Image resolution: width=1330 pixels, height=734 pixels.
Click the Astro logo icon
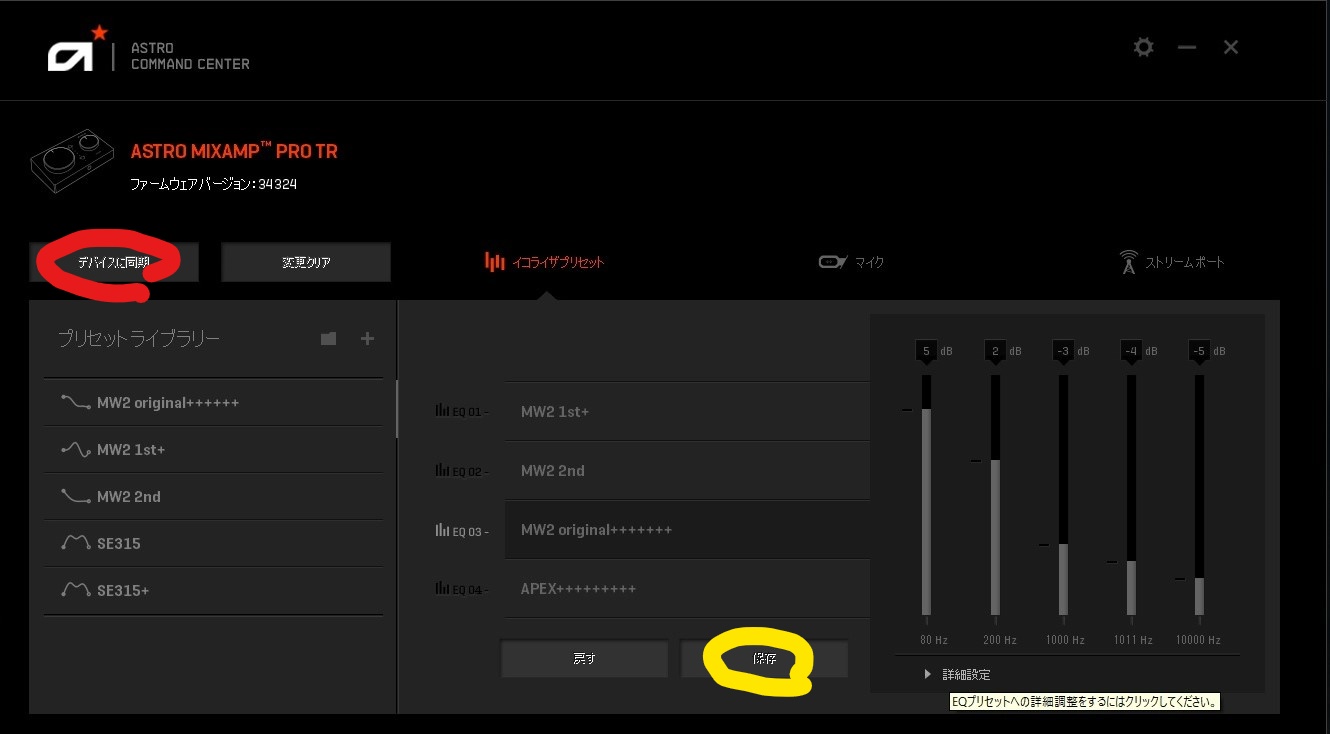coord(71,54)
